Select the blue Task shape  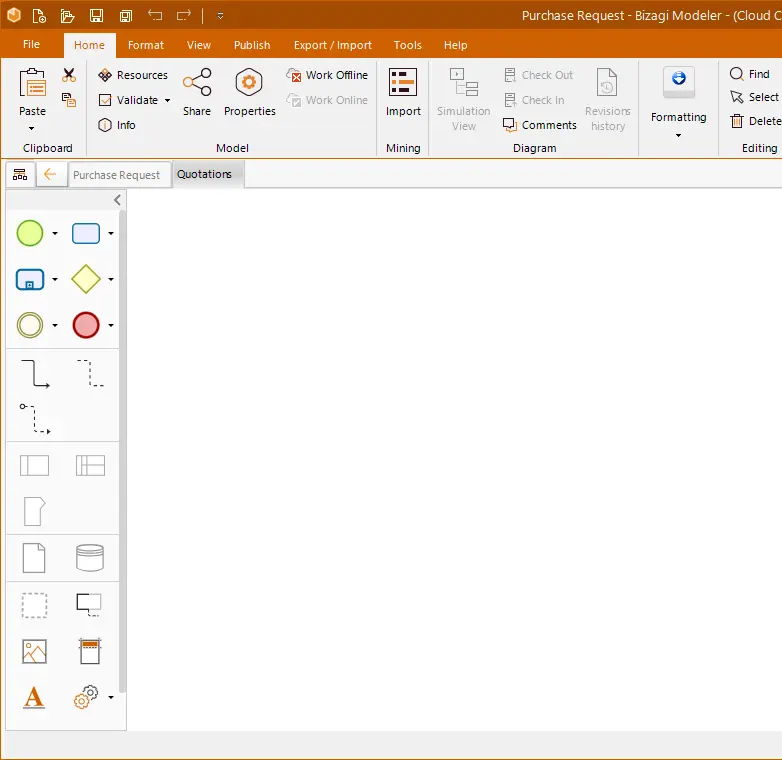coord(86,233)
